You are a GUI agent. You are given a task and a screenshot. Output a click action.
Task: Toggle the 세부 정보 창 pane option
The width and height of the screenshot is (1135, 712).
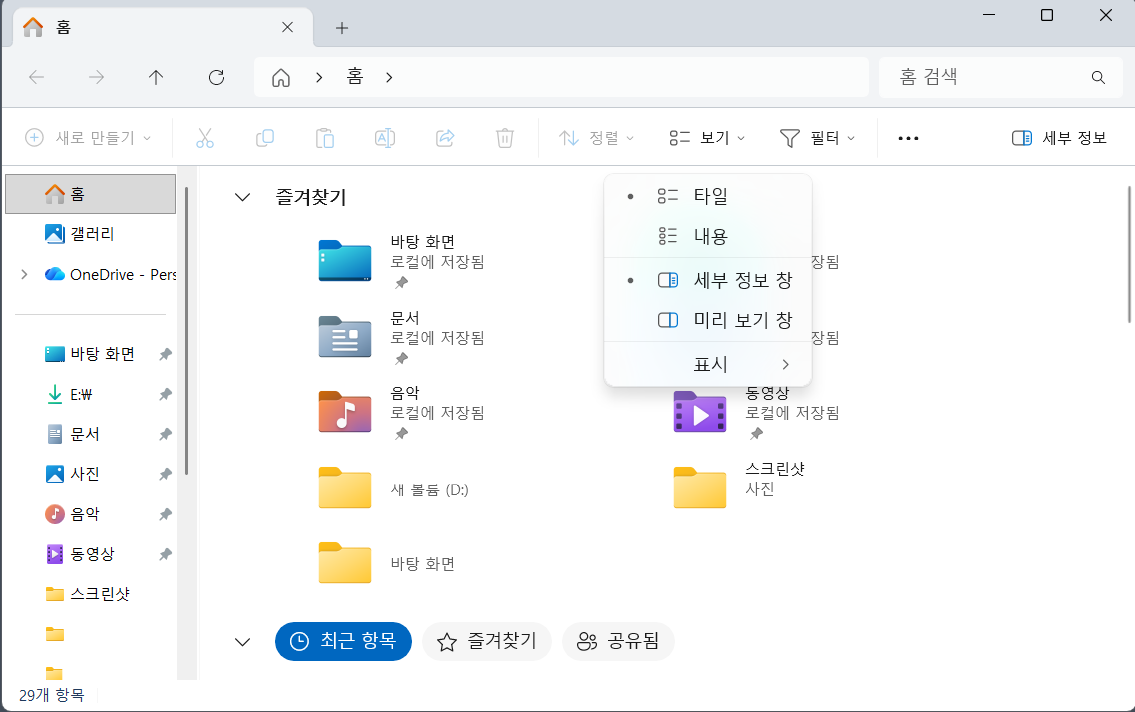click(708, 280)
